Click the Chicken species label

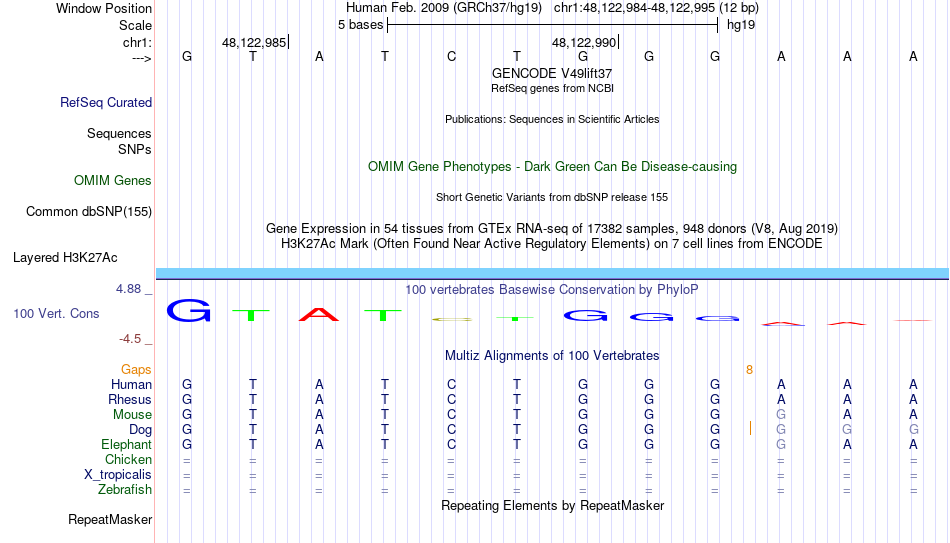click(x=128, y=459)
